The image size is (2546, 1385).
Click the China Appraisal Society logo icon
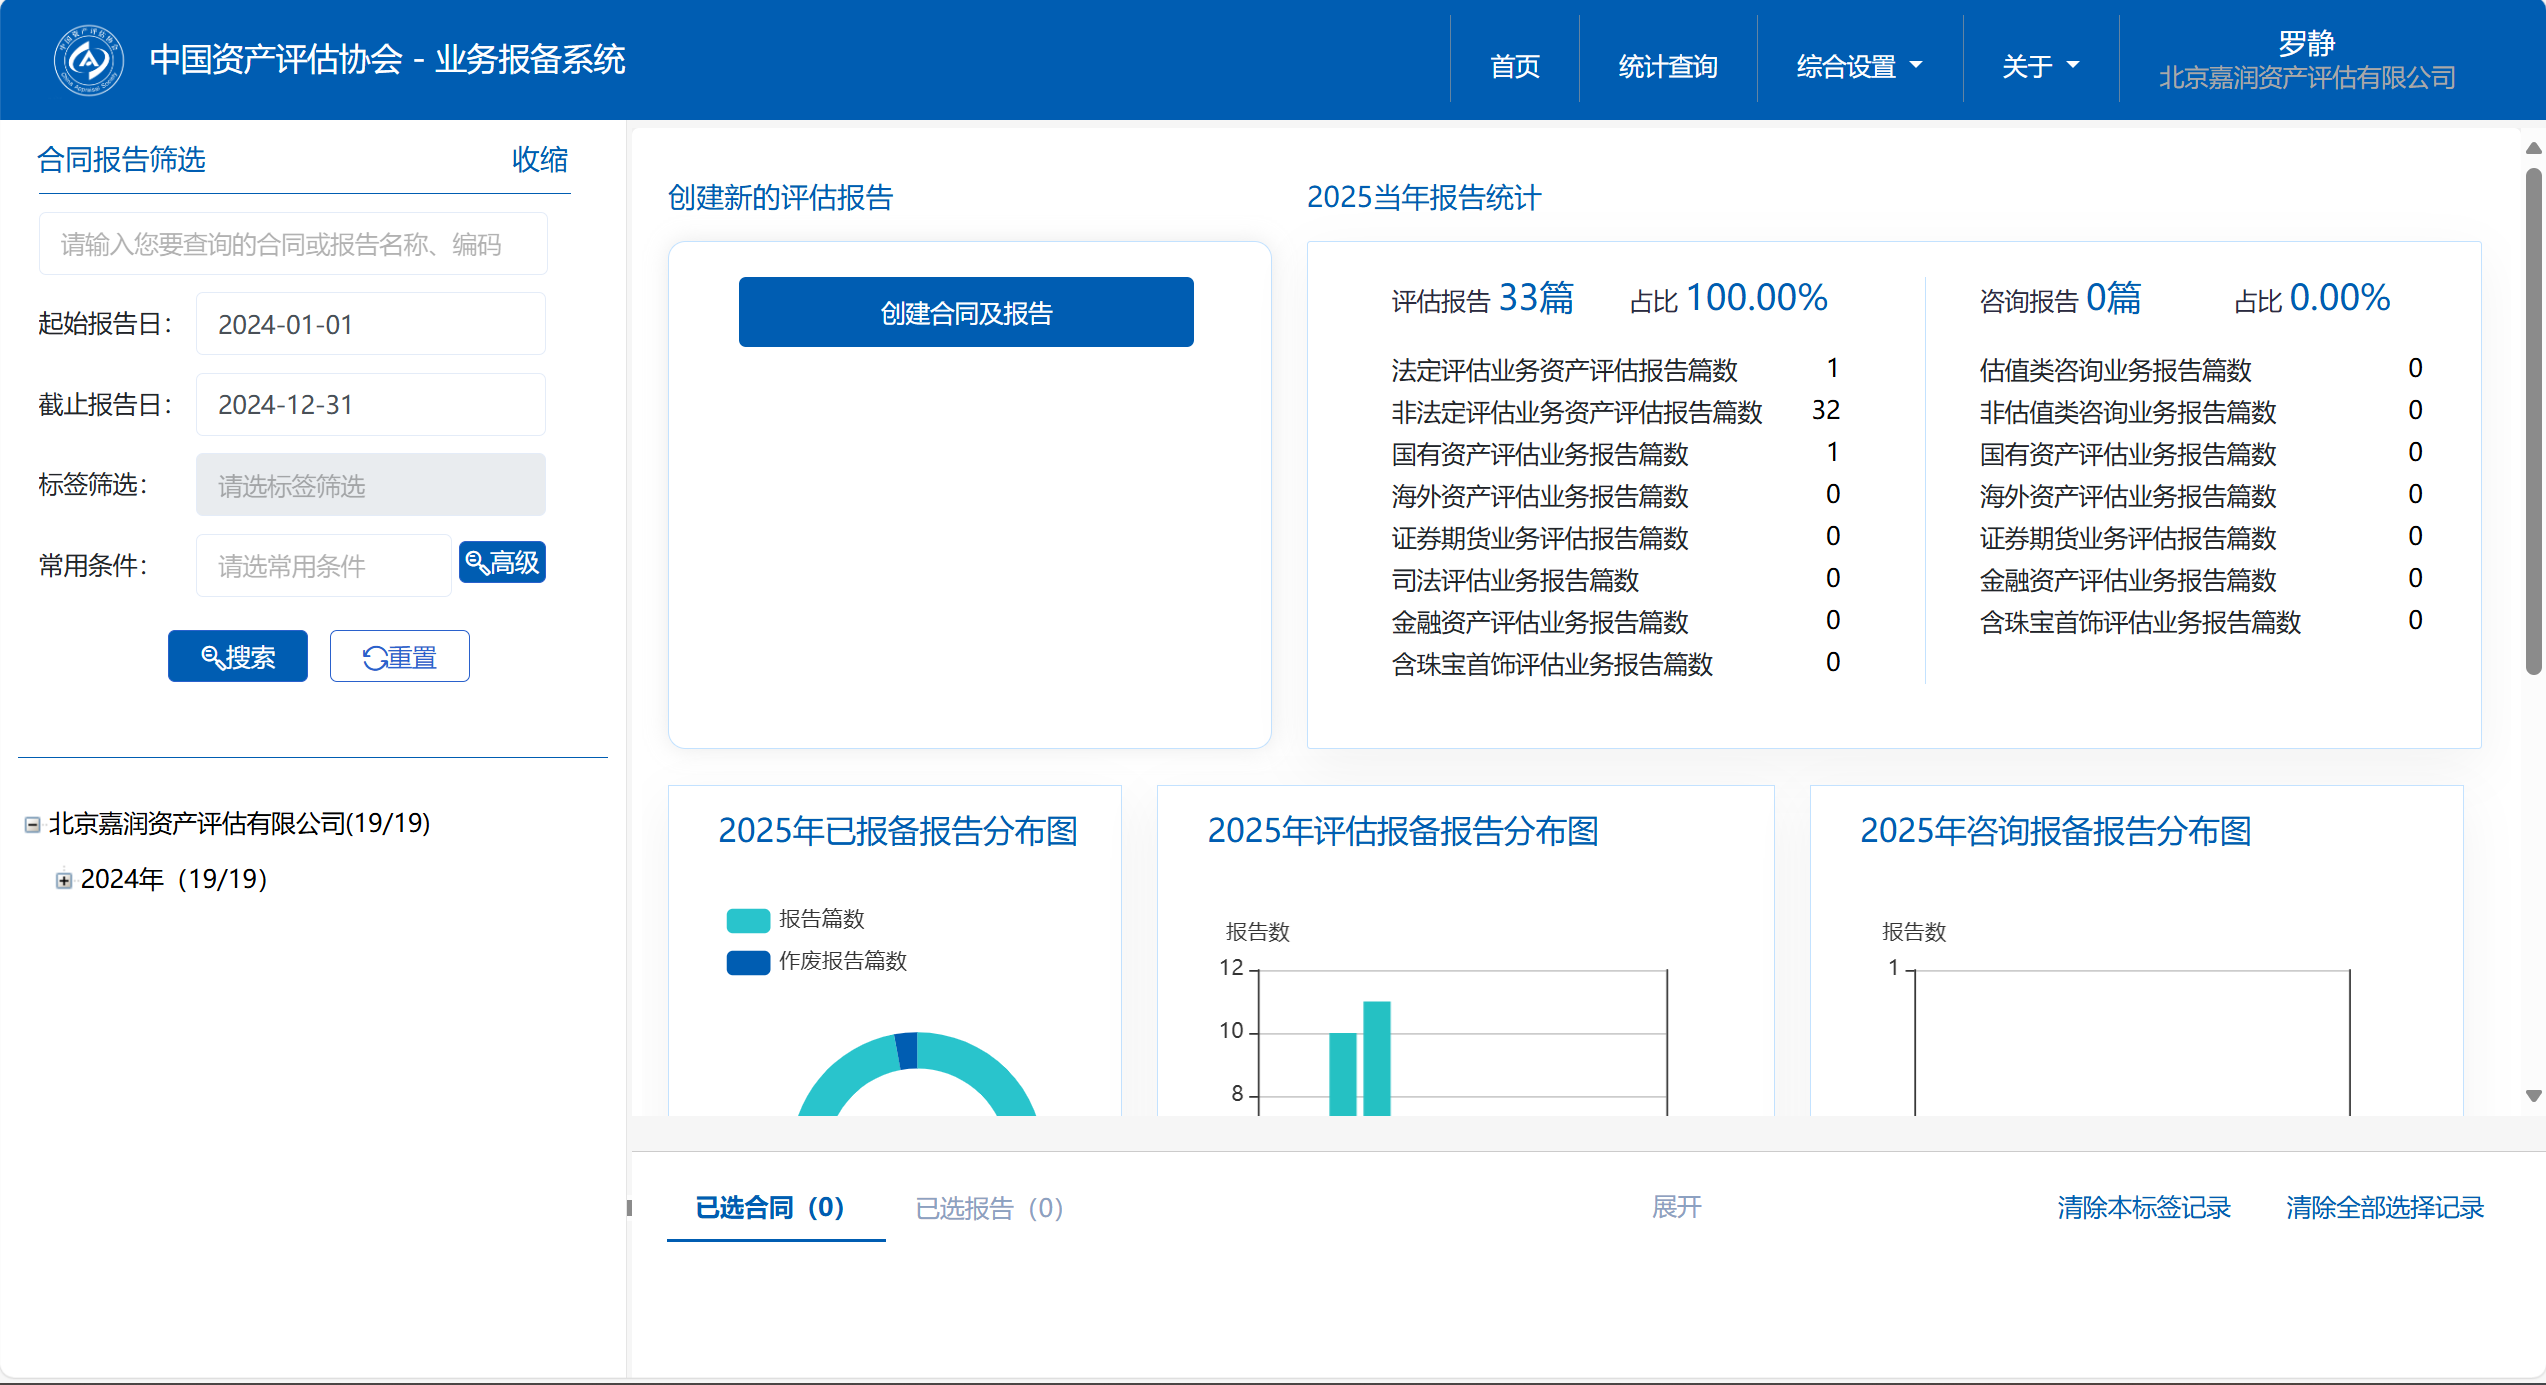tap(88, 60)
